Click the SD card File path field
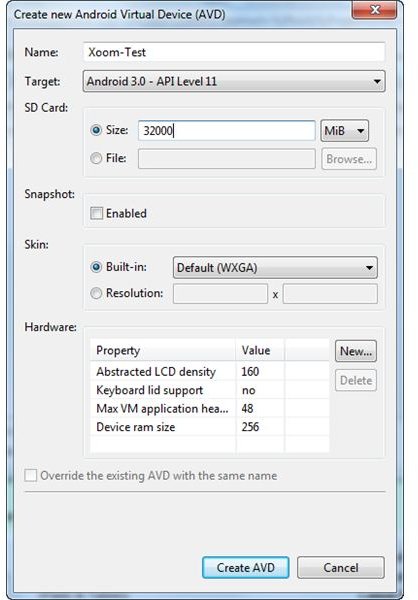The image size is (418, 600). tap(227, 159)
